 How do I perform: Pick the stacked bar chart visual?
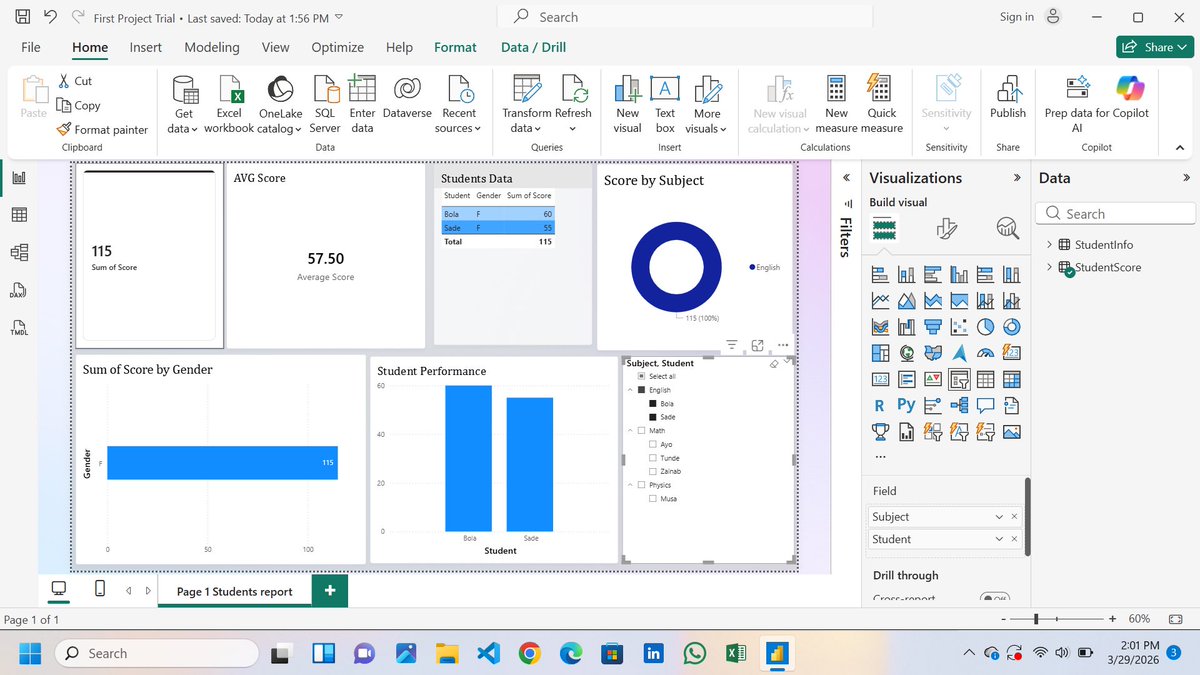881,274
